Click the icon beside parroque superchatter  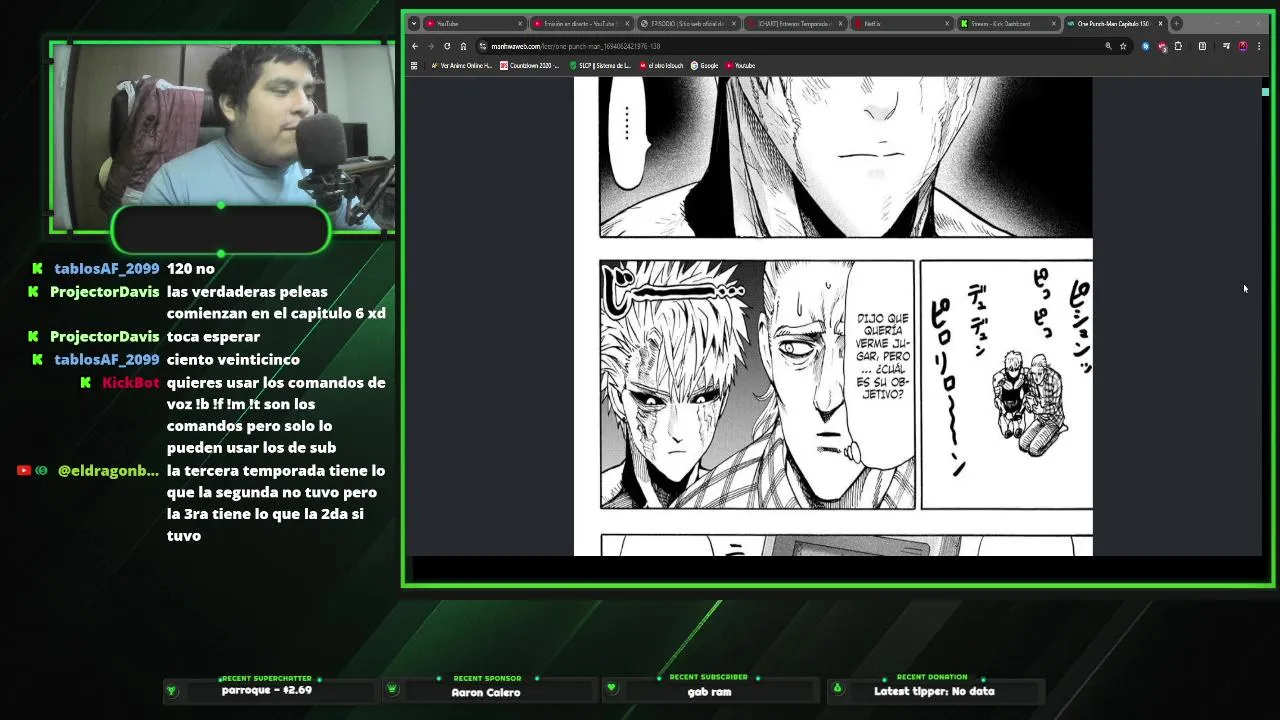(171, 690)
